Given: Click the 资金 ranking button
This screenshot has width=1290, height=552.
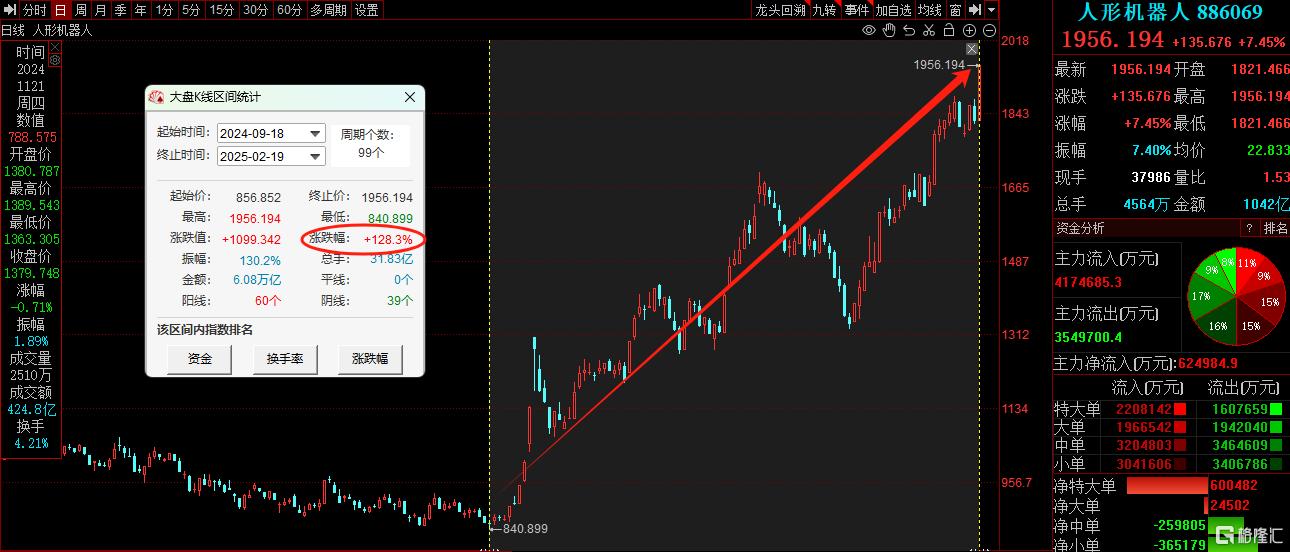Looking at the screenshot, I should click(200, 358).
